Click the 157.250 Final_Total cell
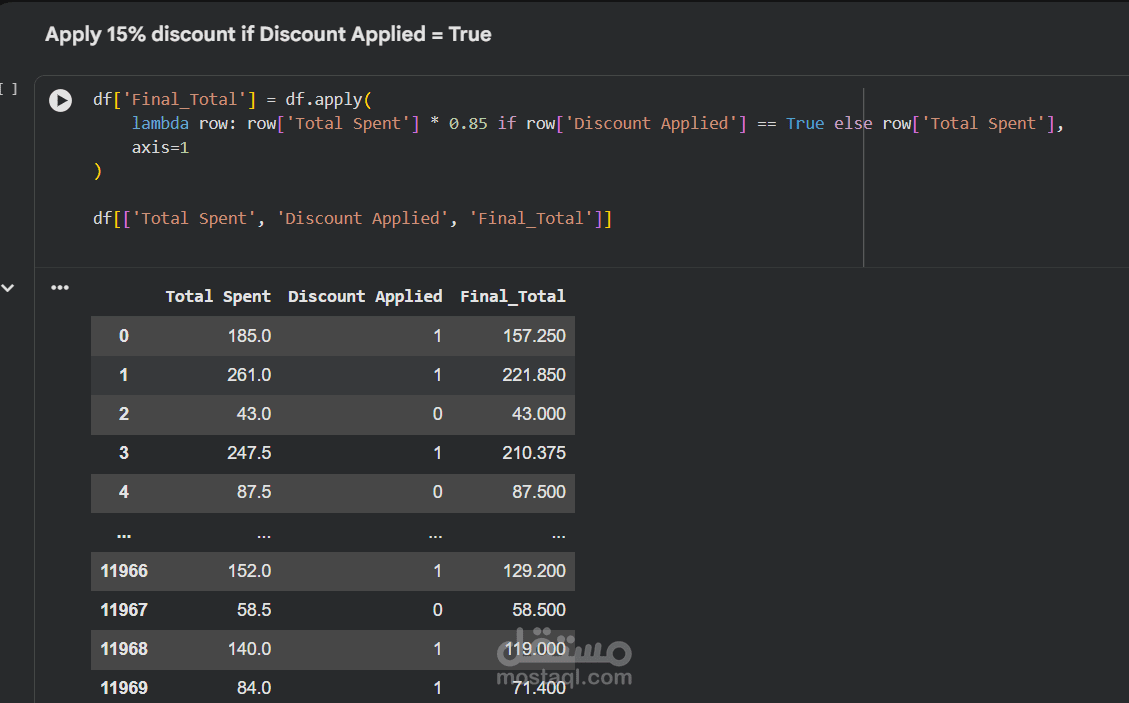This screenshot has width=1129, height=703. point(533,336)
